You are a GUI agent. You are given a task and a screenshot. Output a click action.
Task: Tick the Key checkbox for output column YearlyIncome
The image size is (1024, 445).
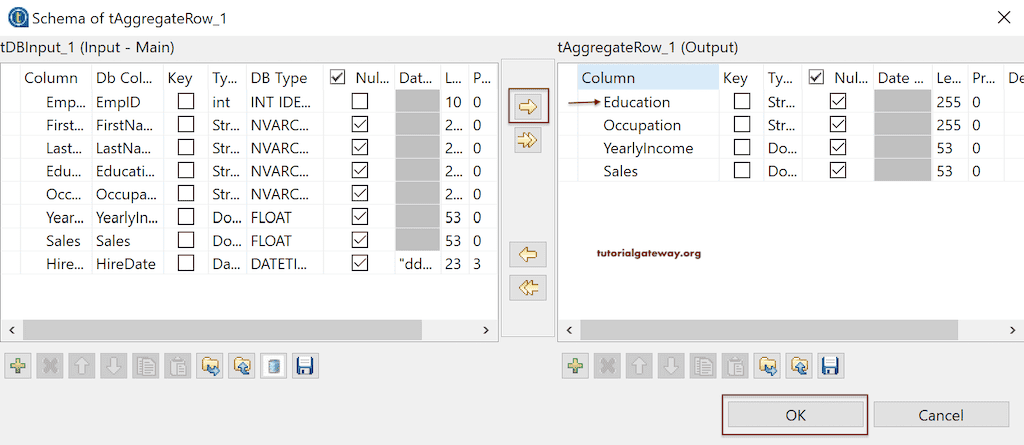tap(742, 148)
